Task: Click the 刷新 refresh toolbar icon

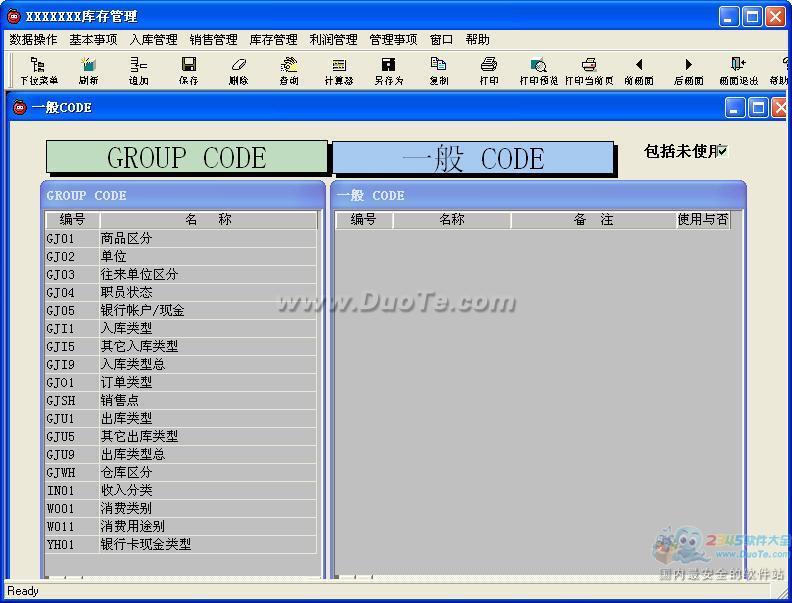Action: click(x=88, y=70)
